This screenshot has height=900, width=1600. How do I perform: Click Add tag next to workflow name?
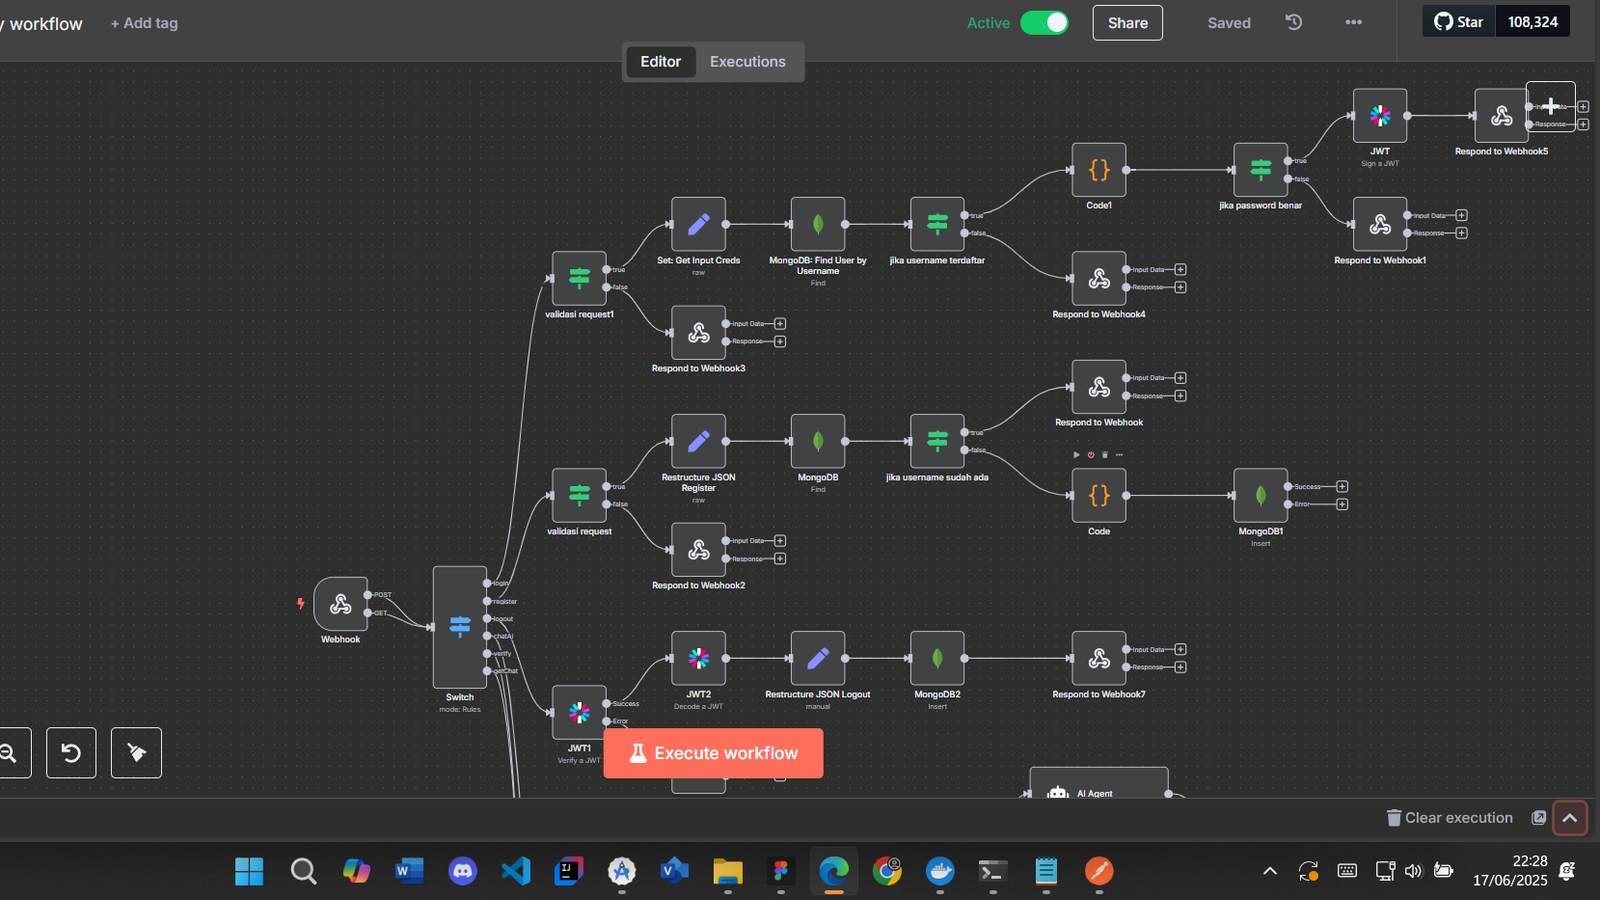point(144,23)
